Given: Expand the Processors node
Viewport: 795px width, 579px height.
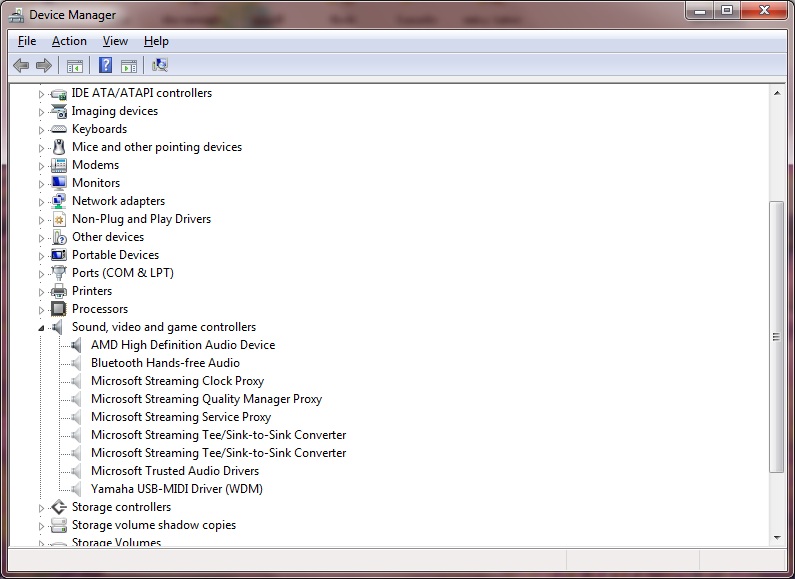Looking at the screenshot, I should coord(42,310).
